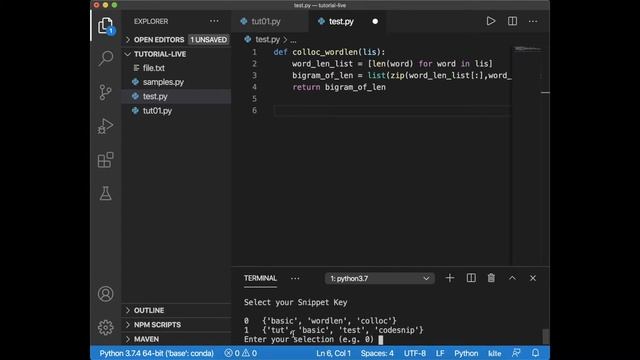640x360 pixels.
Task: Open editor More Actions ellipsis
Action: (533, 21)
